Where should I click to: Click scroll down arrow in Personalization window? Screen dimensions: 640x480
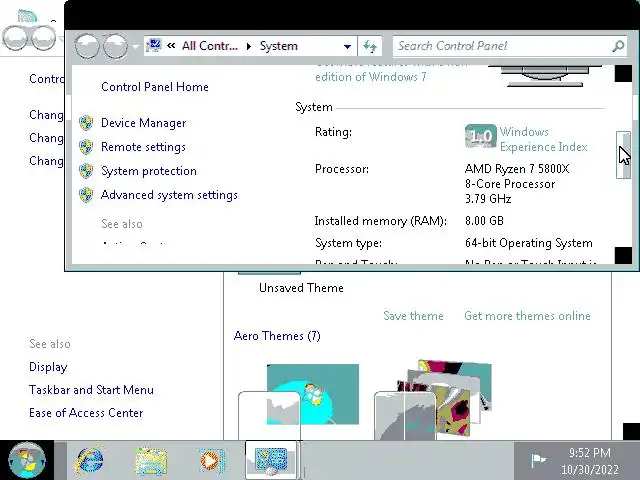pos(631,431)
